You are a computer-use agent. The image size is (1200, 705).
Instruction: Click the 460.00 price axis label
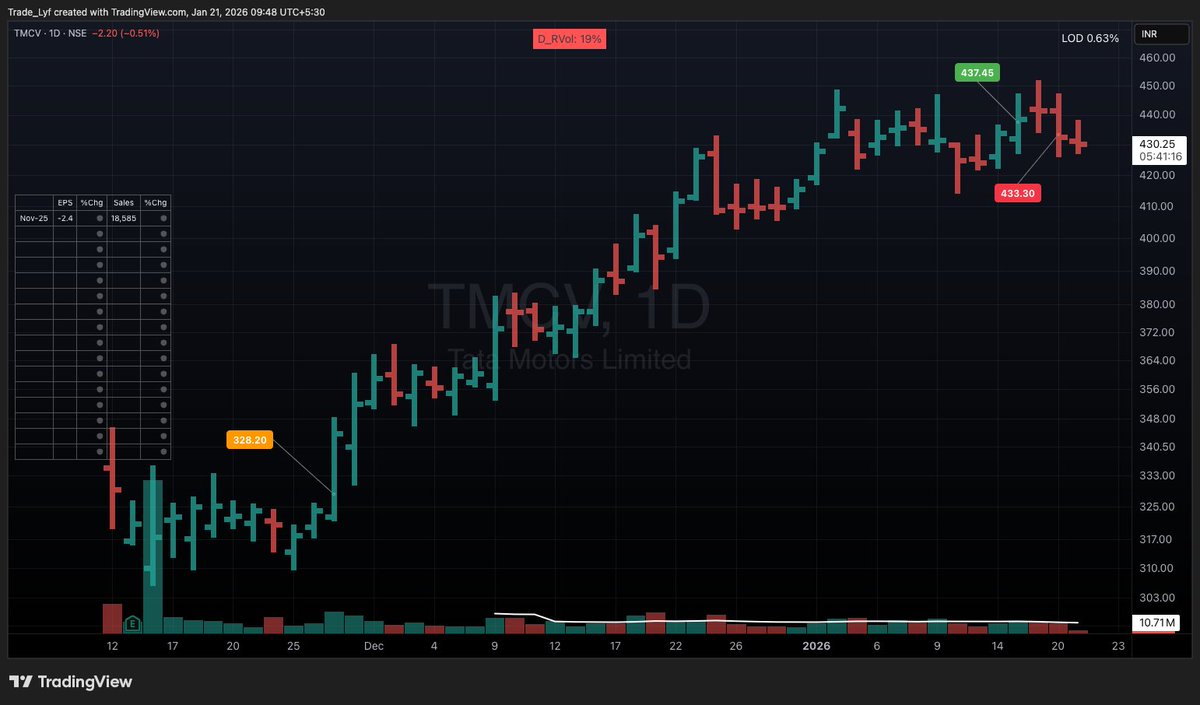(x=1156, y=59)
